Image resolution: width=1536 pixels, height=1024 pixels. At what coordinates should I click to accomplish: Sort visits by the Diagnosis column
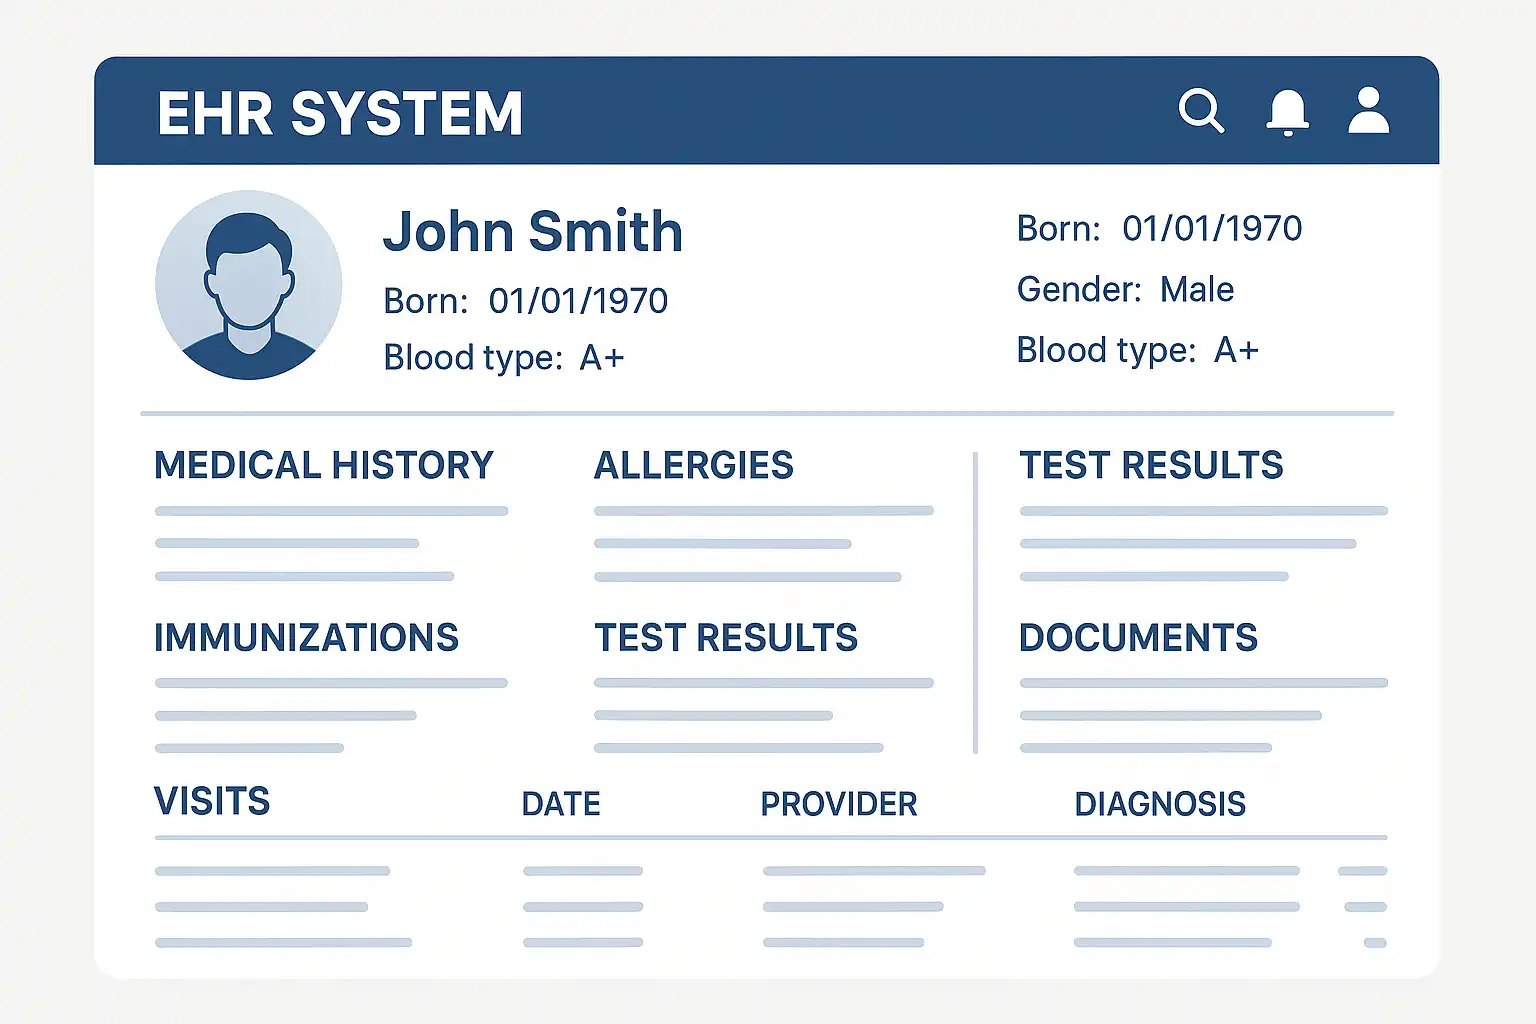(1160, 804)
